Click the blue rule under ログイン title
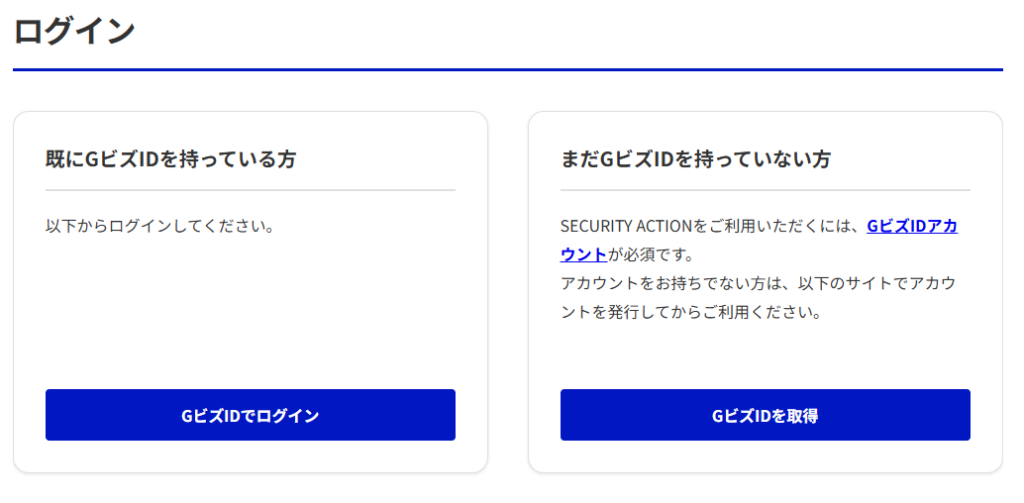The width and height of the screenshot is (1024, 503). (507, 69)
